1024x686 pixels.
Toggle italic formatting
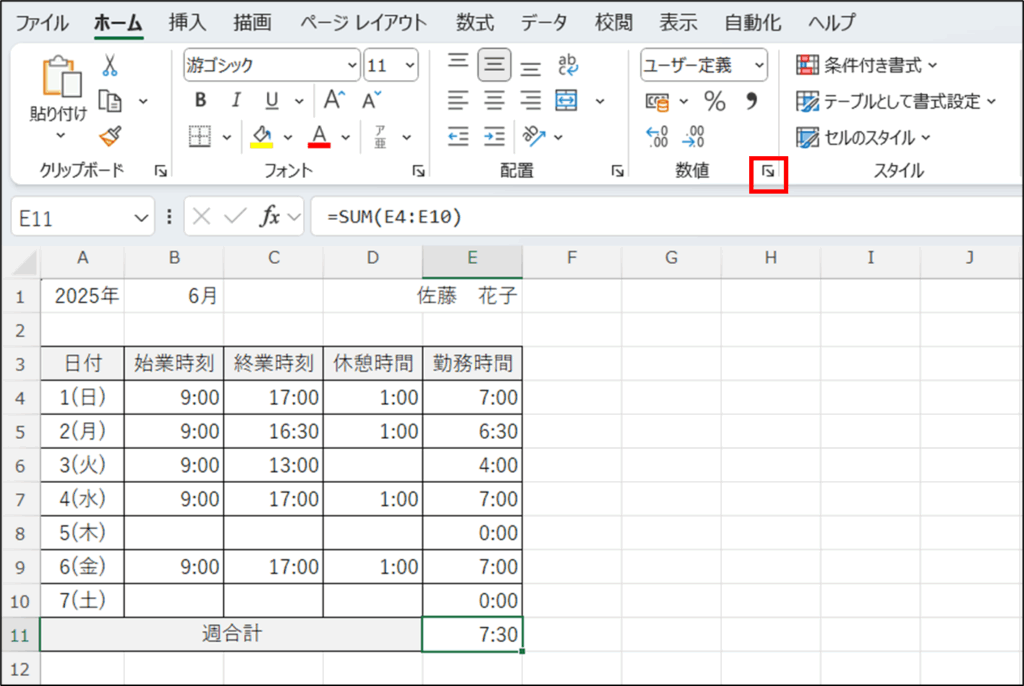[236, 101]
